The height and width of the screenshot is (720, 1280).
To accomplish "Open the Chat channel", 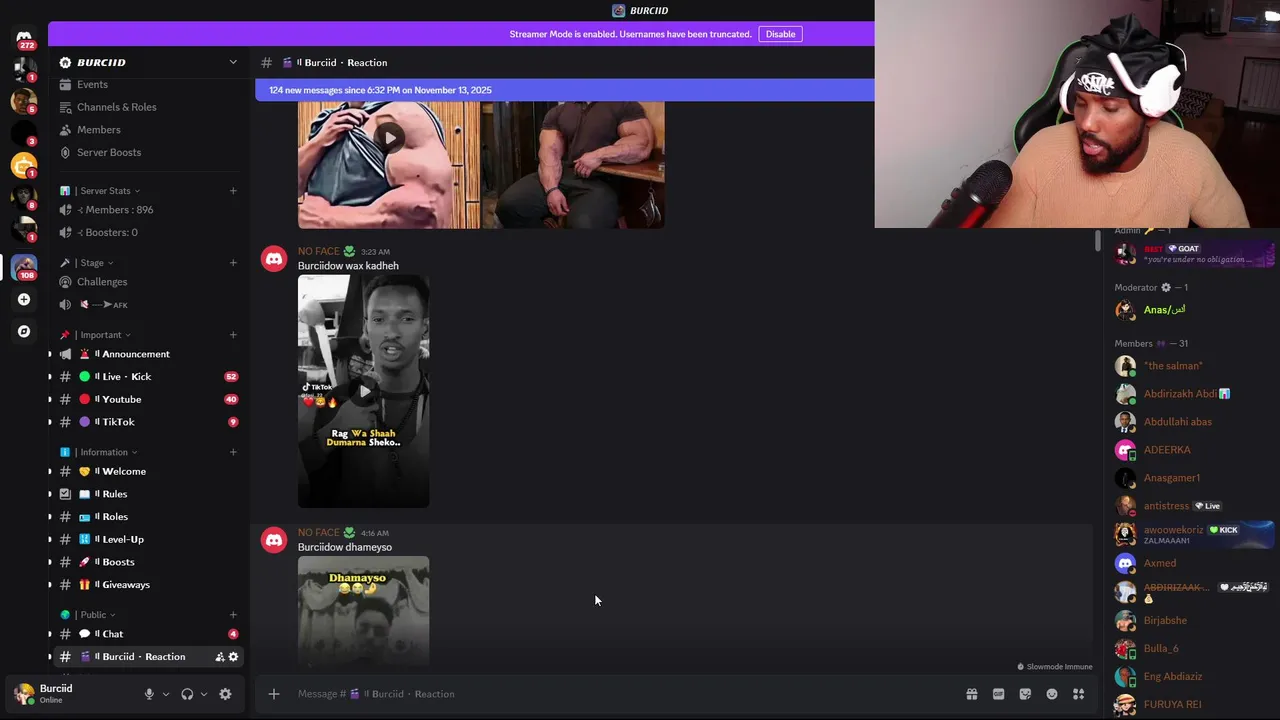I will pos(150,634).
